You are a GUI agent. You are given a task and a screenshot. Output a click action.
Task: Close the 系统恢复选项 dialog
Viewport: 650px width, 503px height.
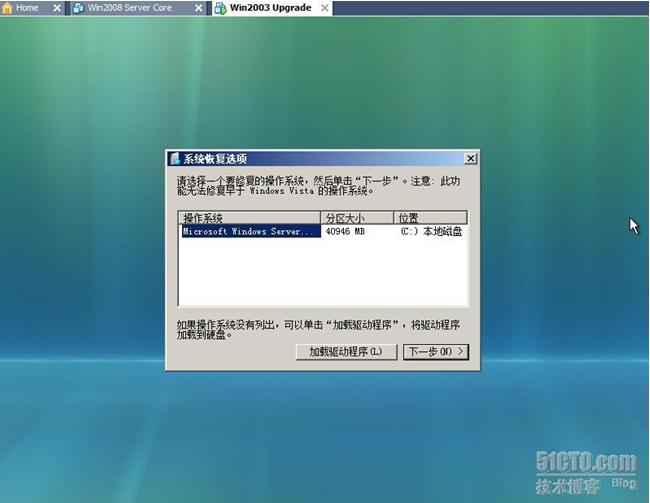point(470,158)
